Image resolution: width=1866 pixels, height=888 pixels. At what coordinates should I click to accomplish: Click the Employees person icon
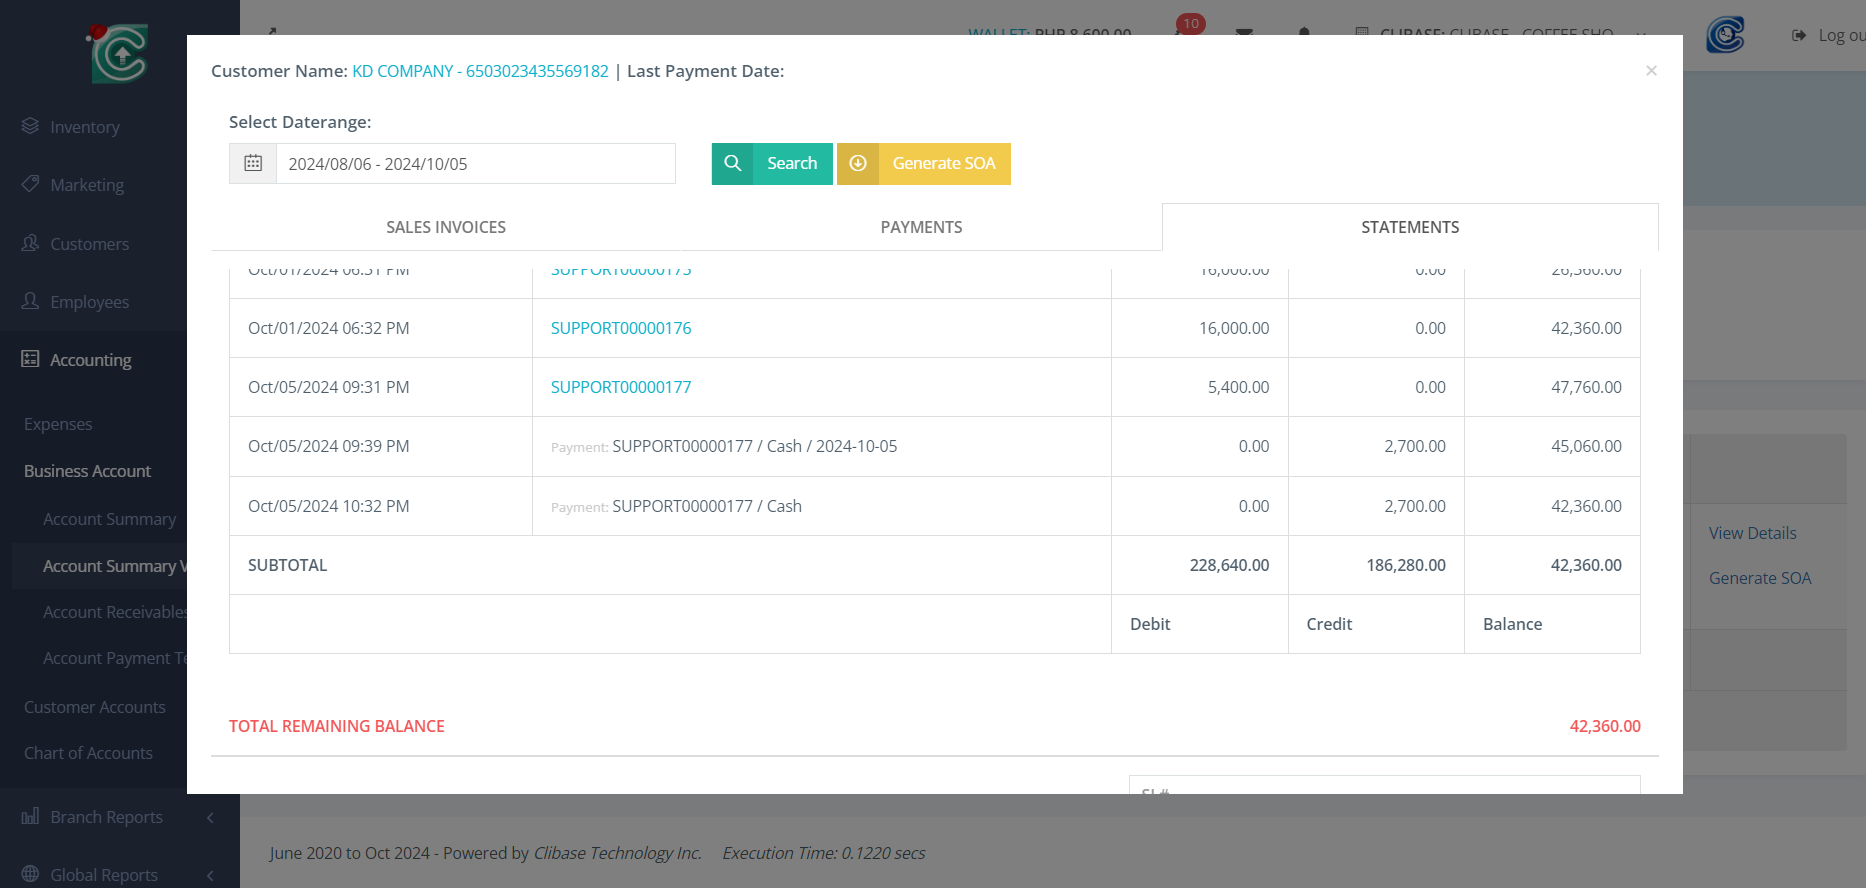30,302
